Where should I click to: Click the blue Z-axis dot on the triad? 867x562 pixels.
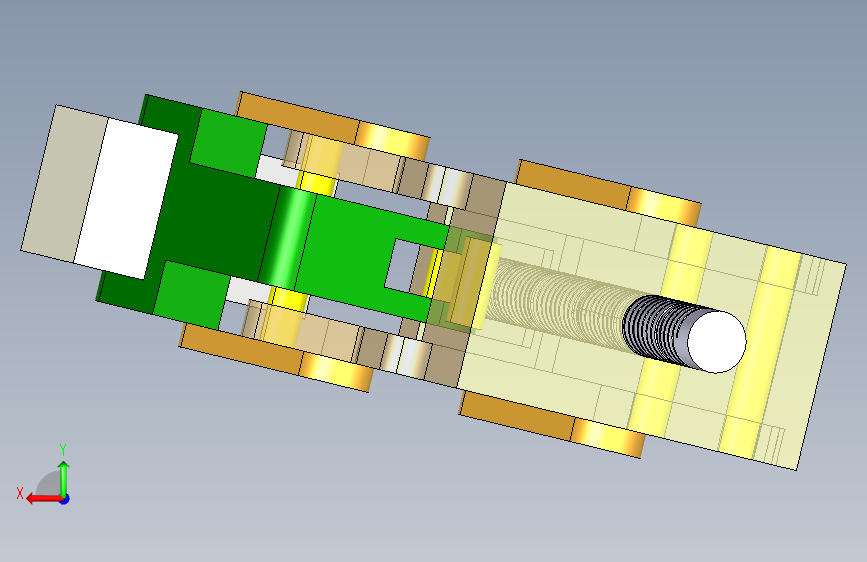pyautogui.click(x=65, y=499)
